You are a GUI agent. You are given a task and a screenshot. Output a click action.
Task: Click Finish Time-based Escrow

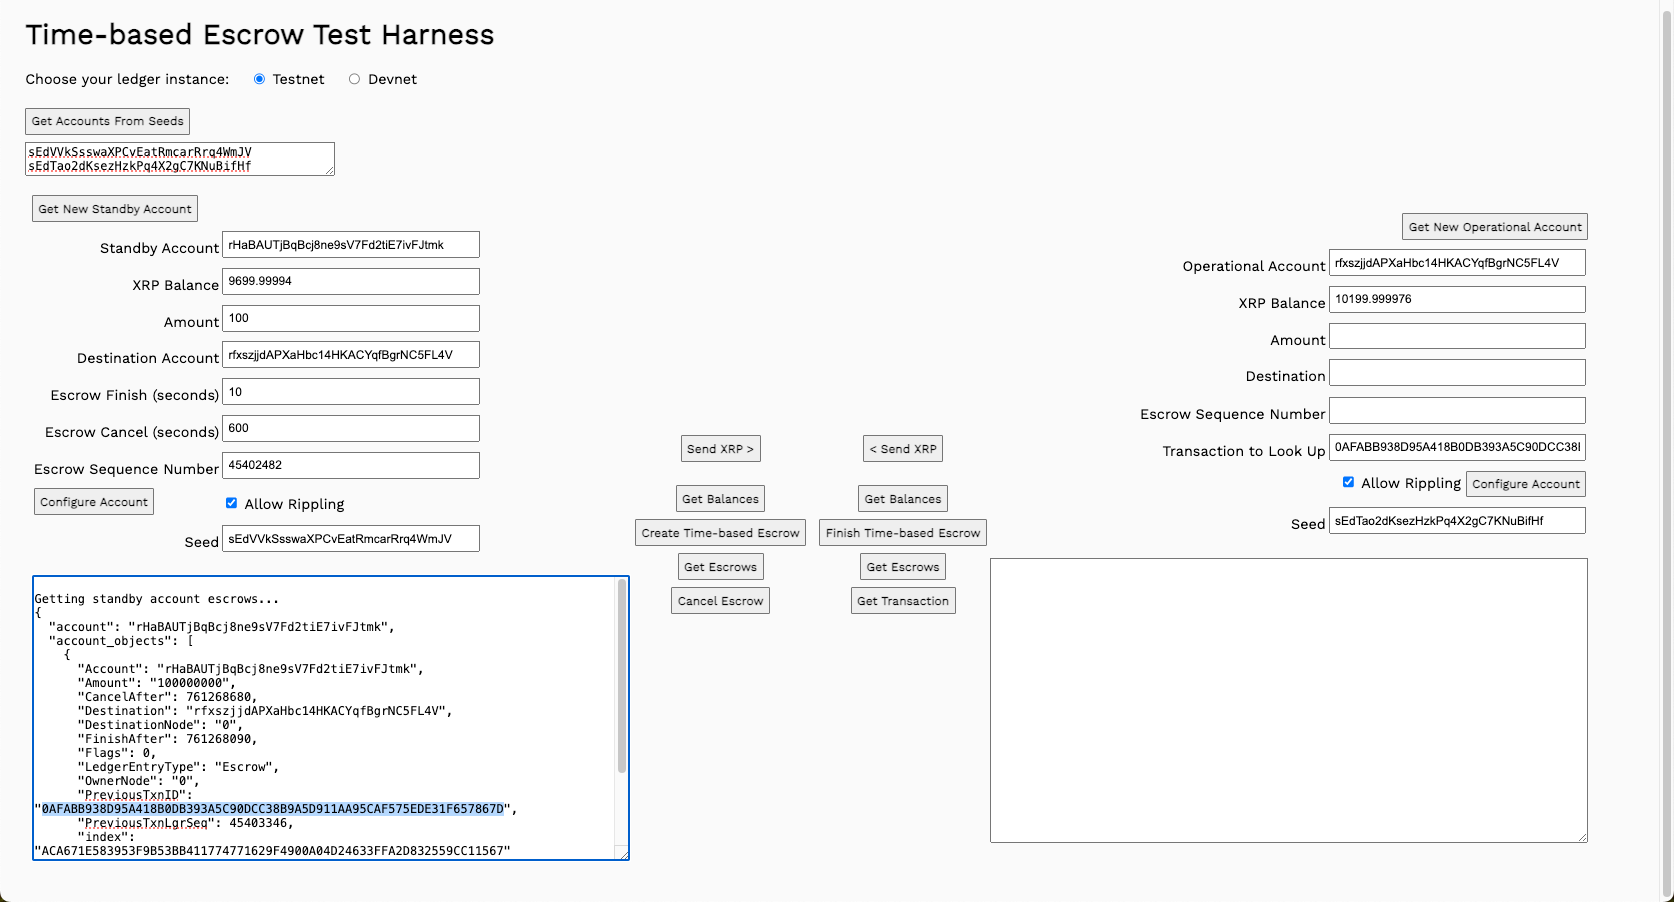tap(902, 532)
